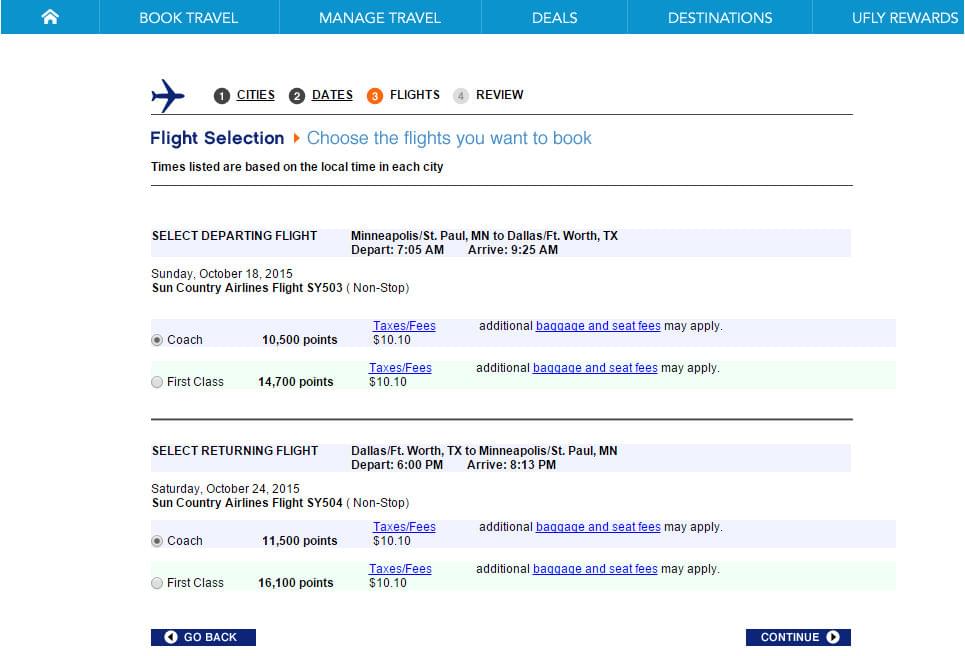Click the 14,700 points departing First Class price
This screenshot has height=656, width=965.
click(x=296, y=382)
